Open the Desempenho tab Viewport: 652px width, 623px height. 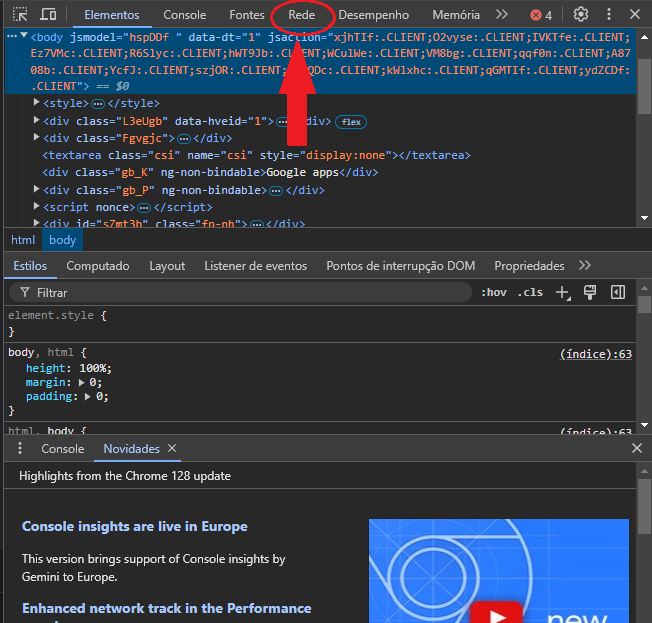[x=373, y=15]
